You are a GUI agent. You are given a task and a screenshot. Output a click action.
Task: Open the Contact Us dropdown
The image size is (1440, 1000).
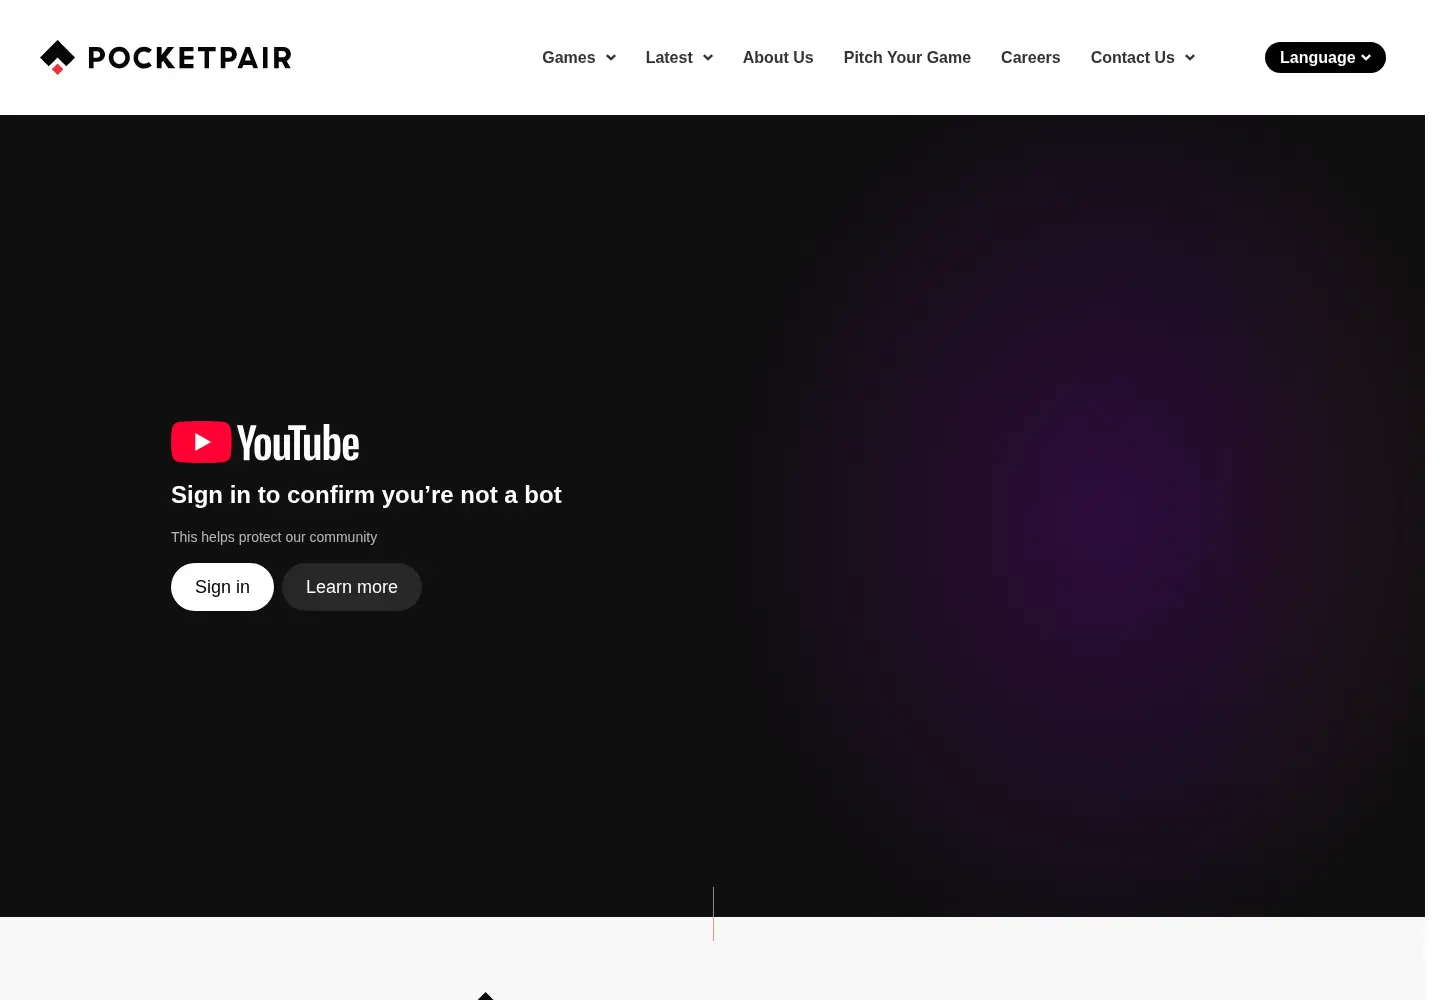tap(1143, 58)
